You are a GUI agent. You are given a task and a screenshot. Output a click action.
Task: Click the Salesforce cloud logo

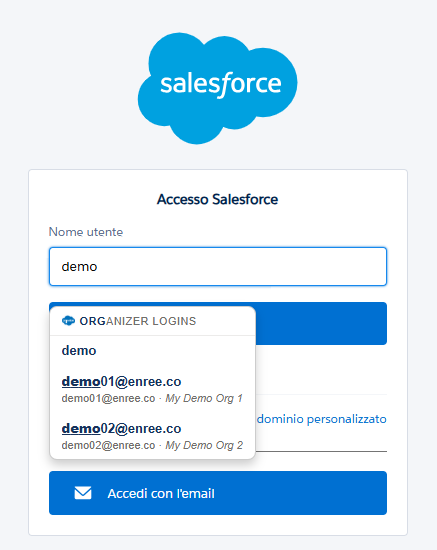tap(217, 88)
